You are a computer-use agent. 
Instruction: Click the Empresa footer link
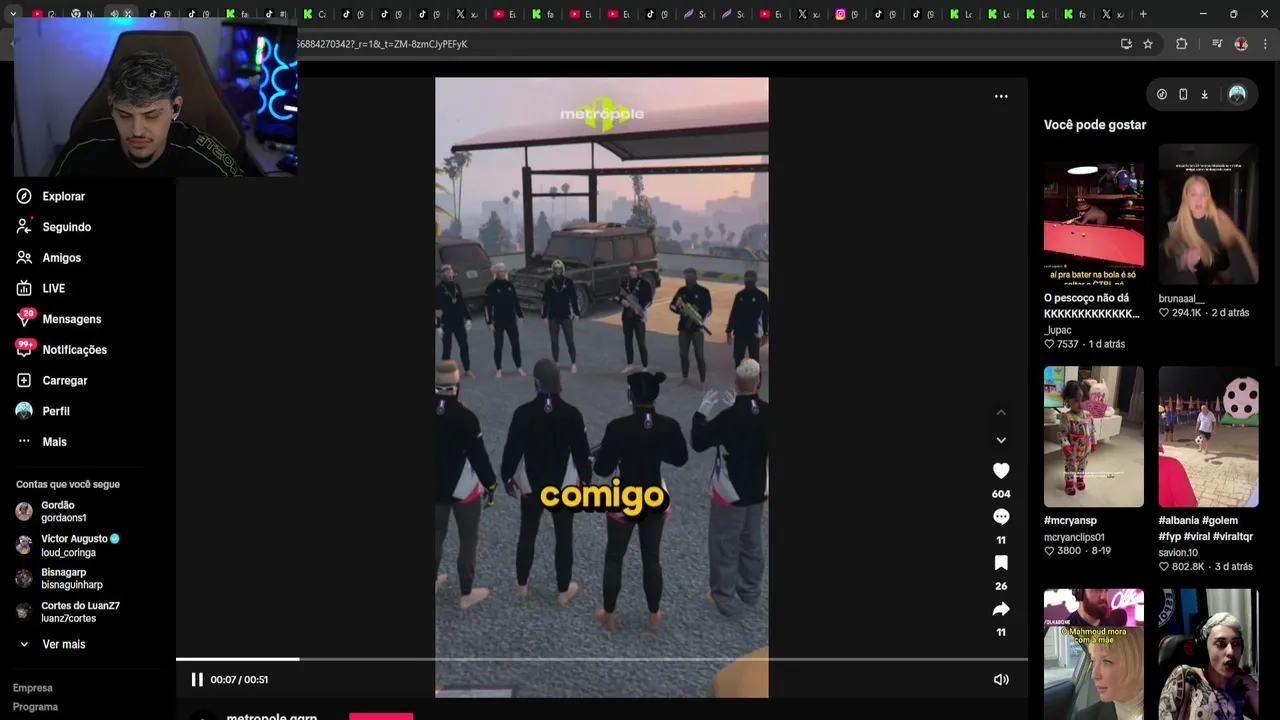click(x=33, y=688)
